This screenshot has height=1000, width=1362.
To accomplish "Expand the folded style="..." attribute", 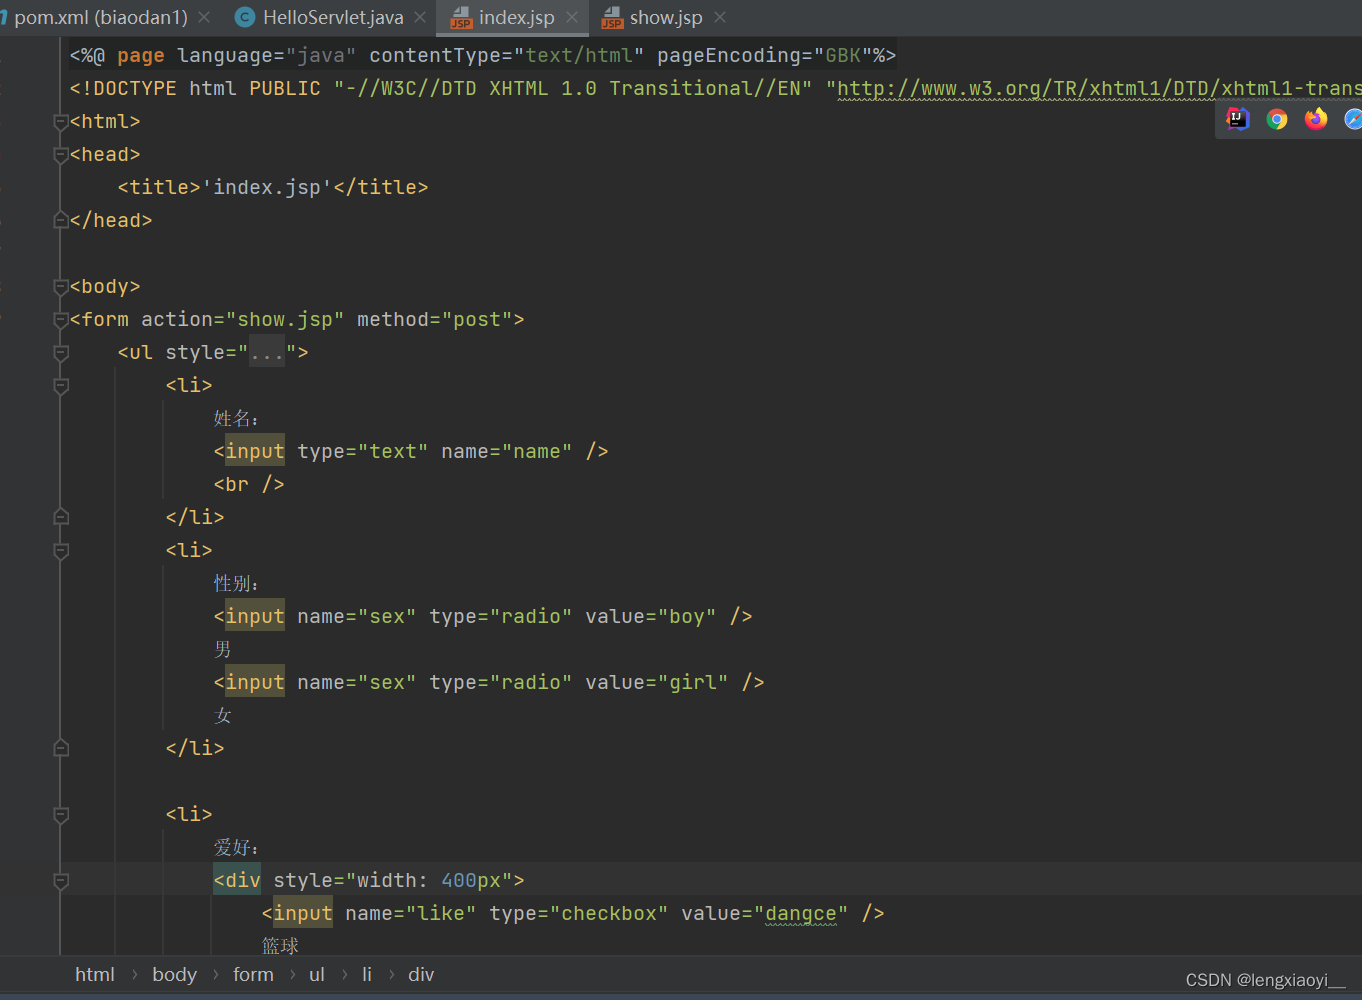I will coord(267,353).
